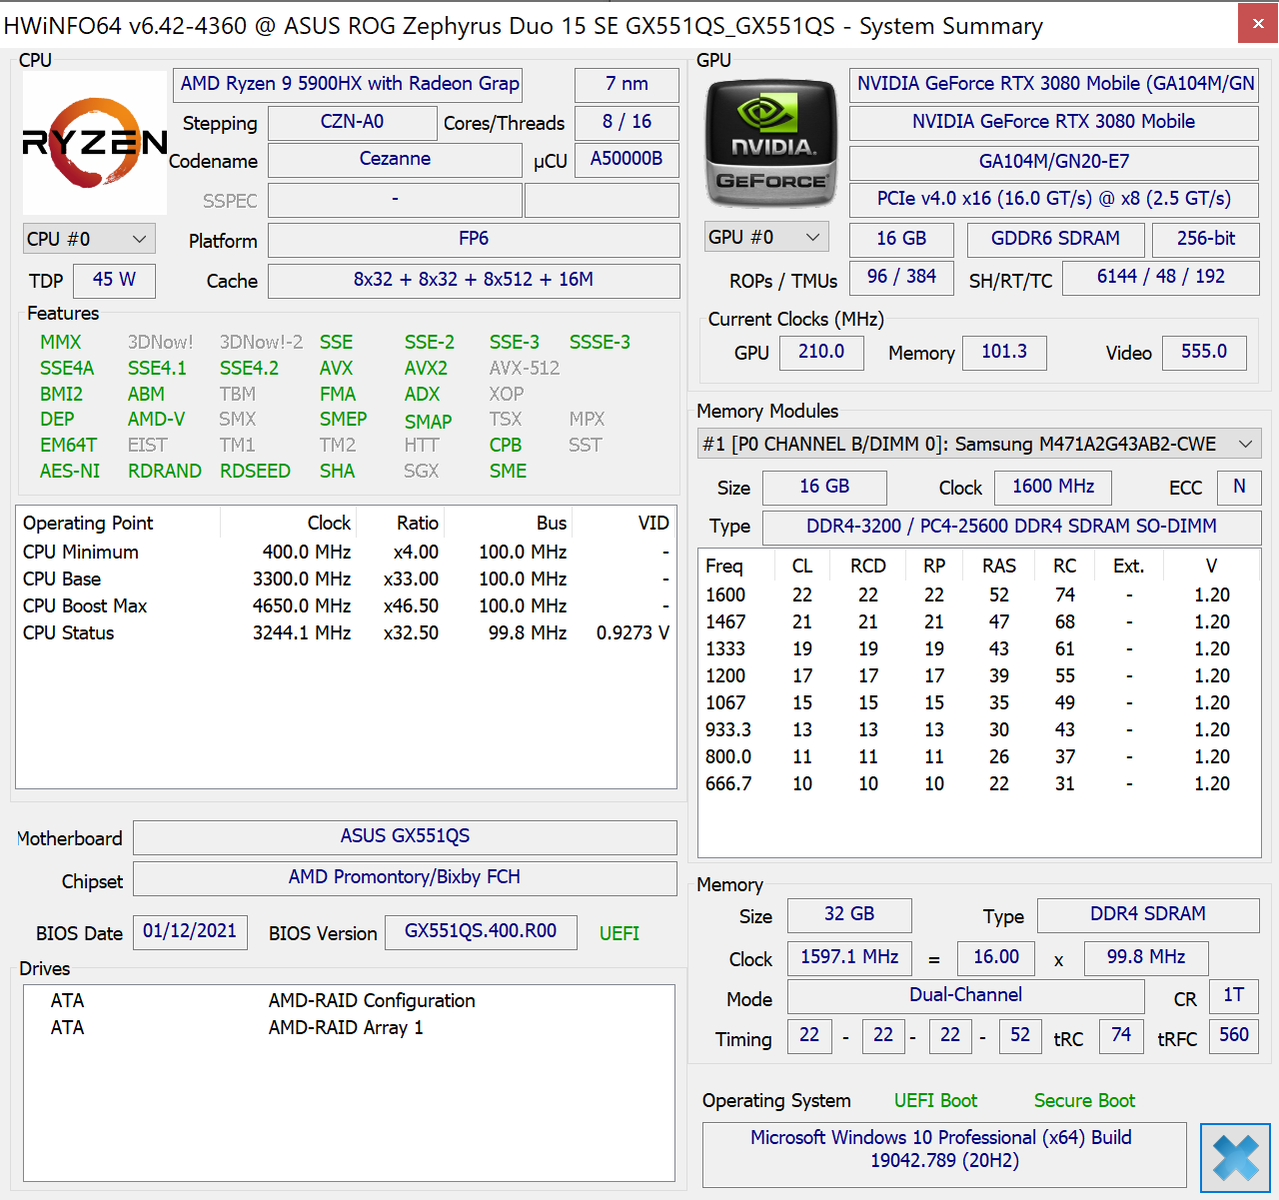Click the Cezanne codename field
Viewport: 1279px width, 1200px height.
tap(395, 159)
